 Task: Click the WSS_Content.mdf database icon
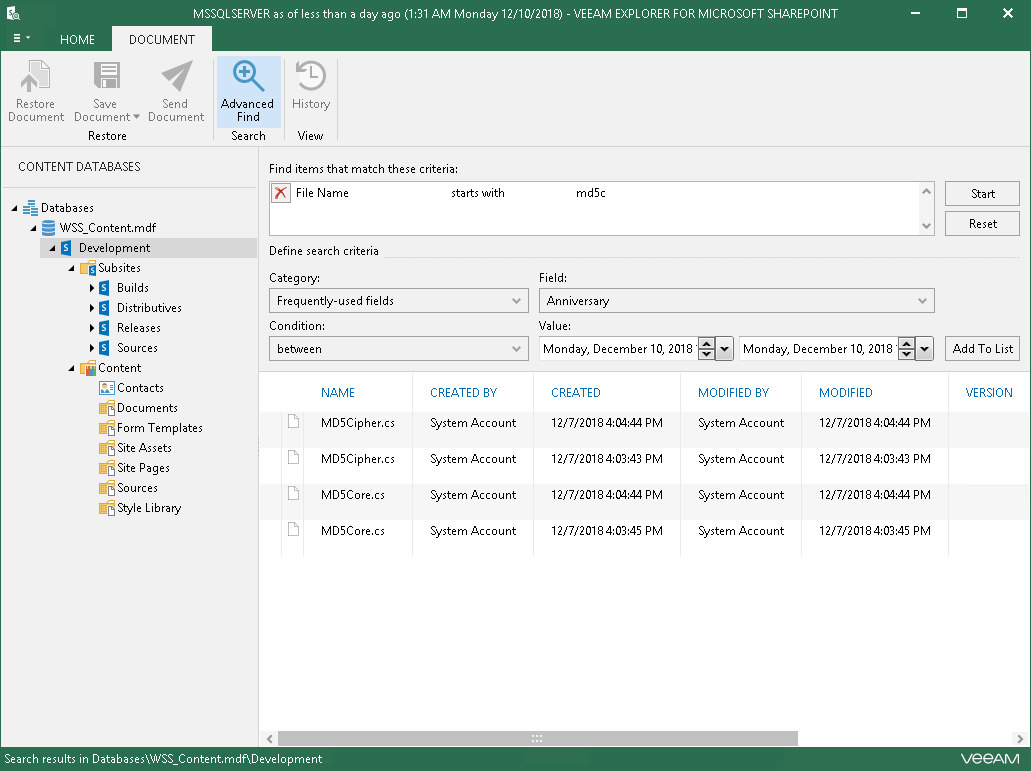coord(49,228)
